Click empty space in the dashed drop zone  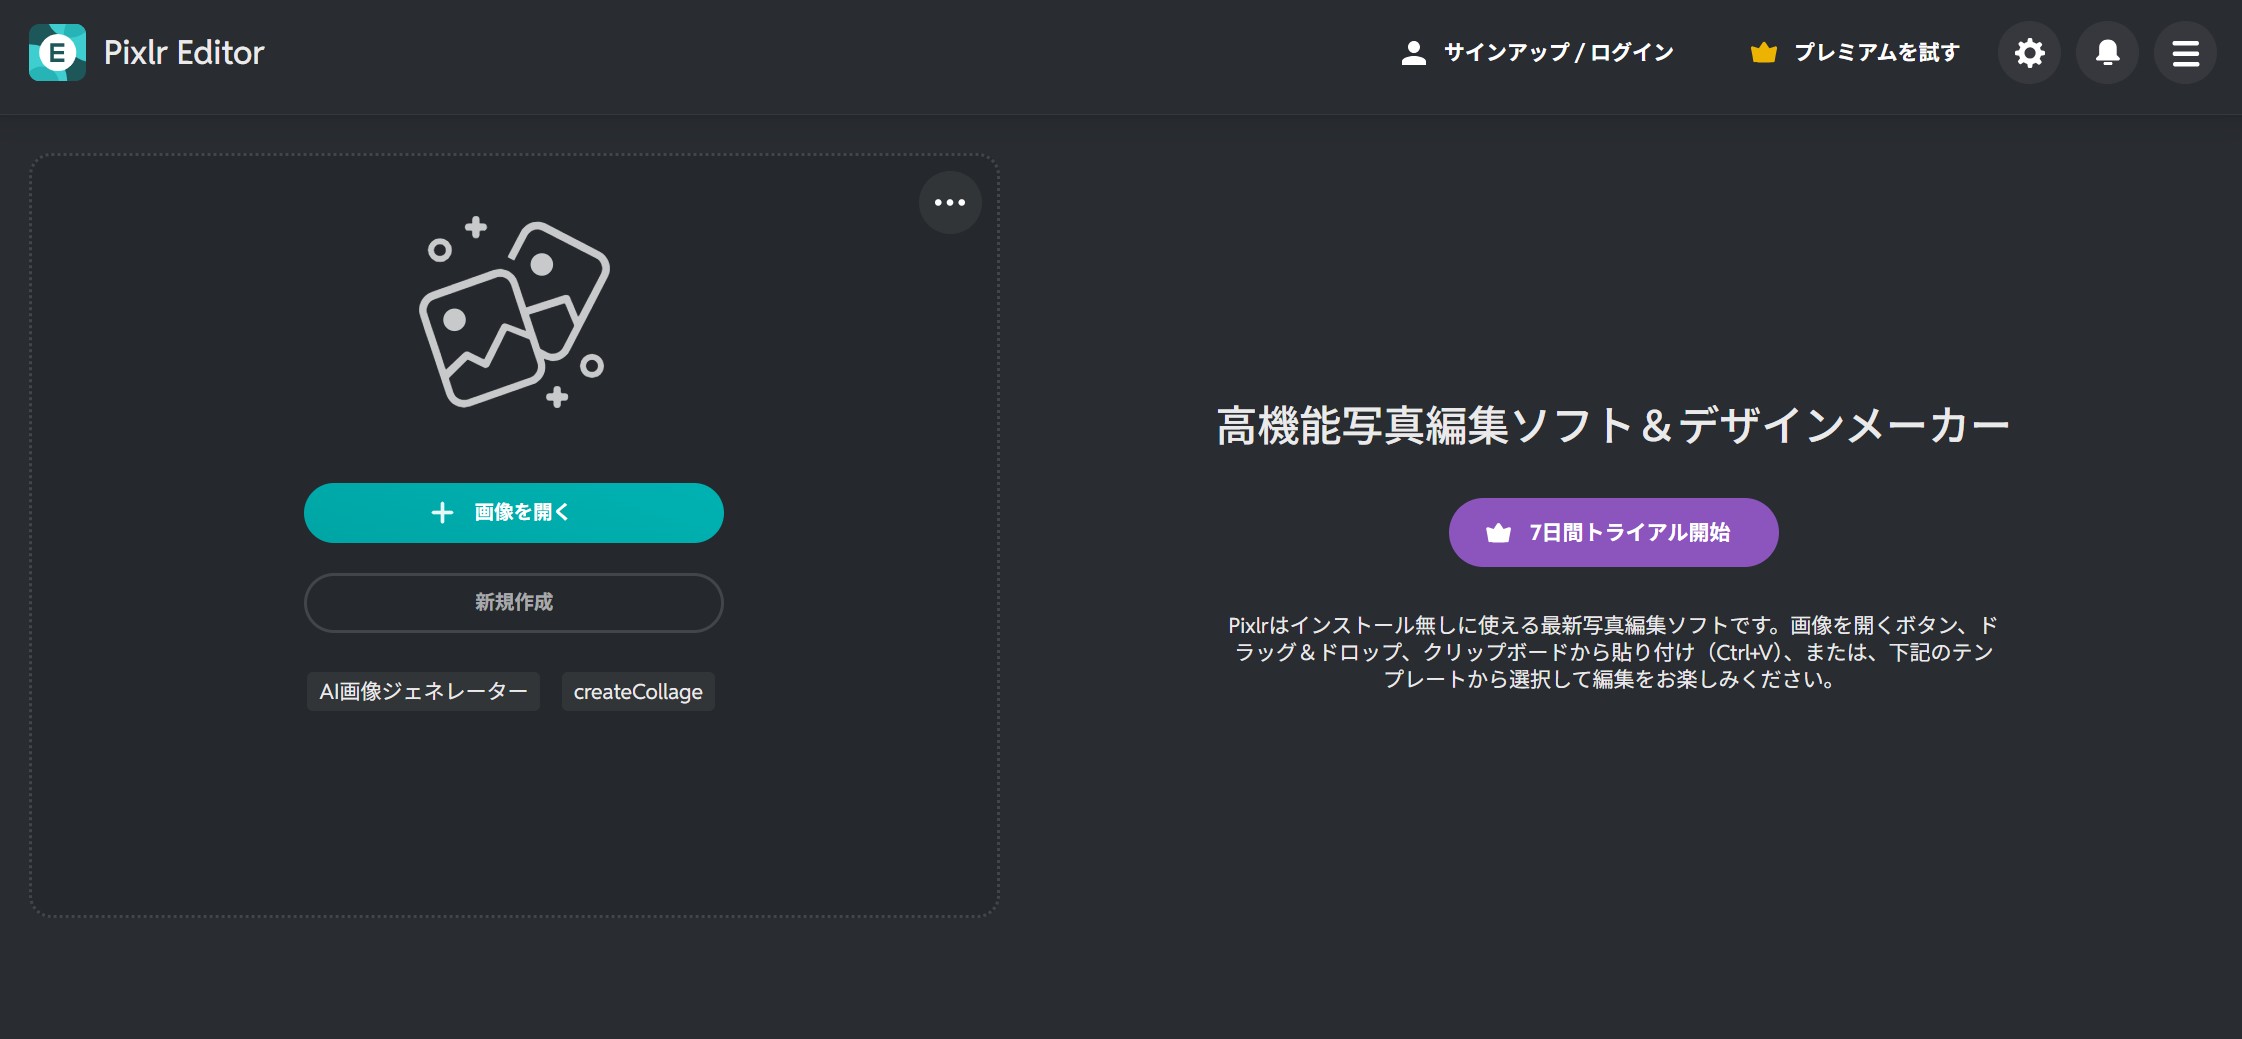(514, 820)
